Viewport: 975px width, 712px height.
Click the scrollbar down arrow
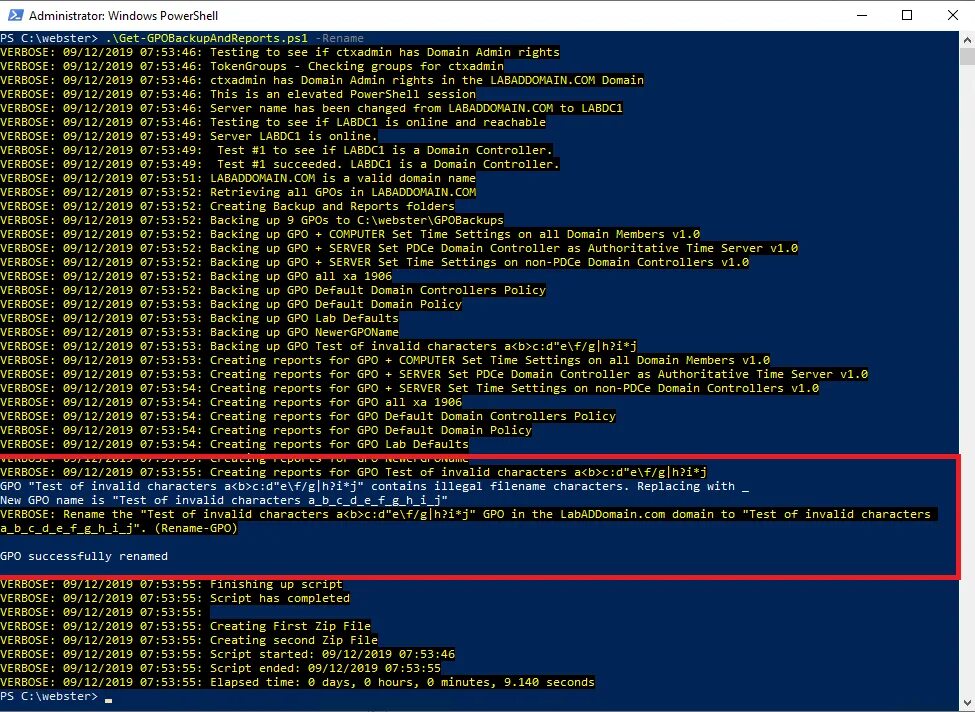(x=968, y=704)
